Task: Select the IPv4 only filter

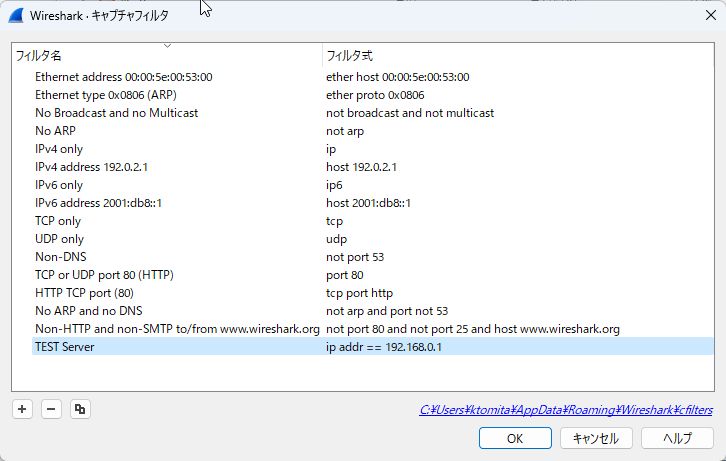Action: (x=59, y=149)
